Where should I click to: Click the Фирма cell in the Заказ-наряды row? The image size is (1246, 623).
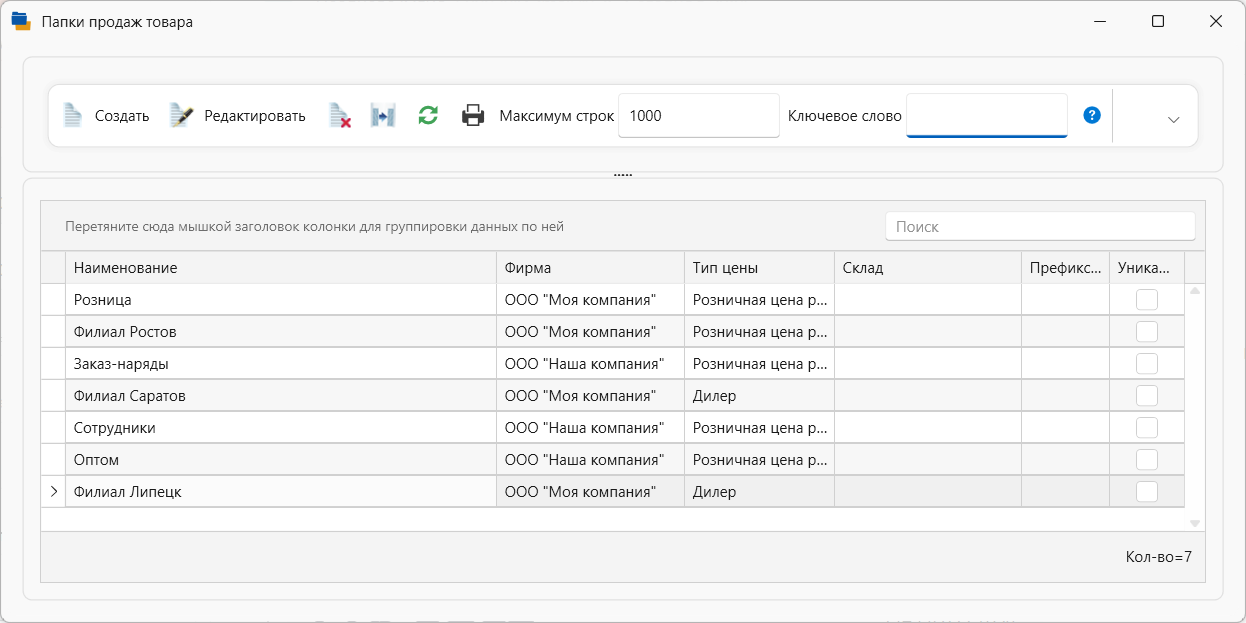point(590,364)
